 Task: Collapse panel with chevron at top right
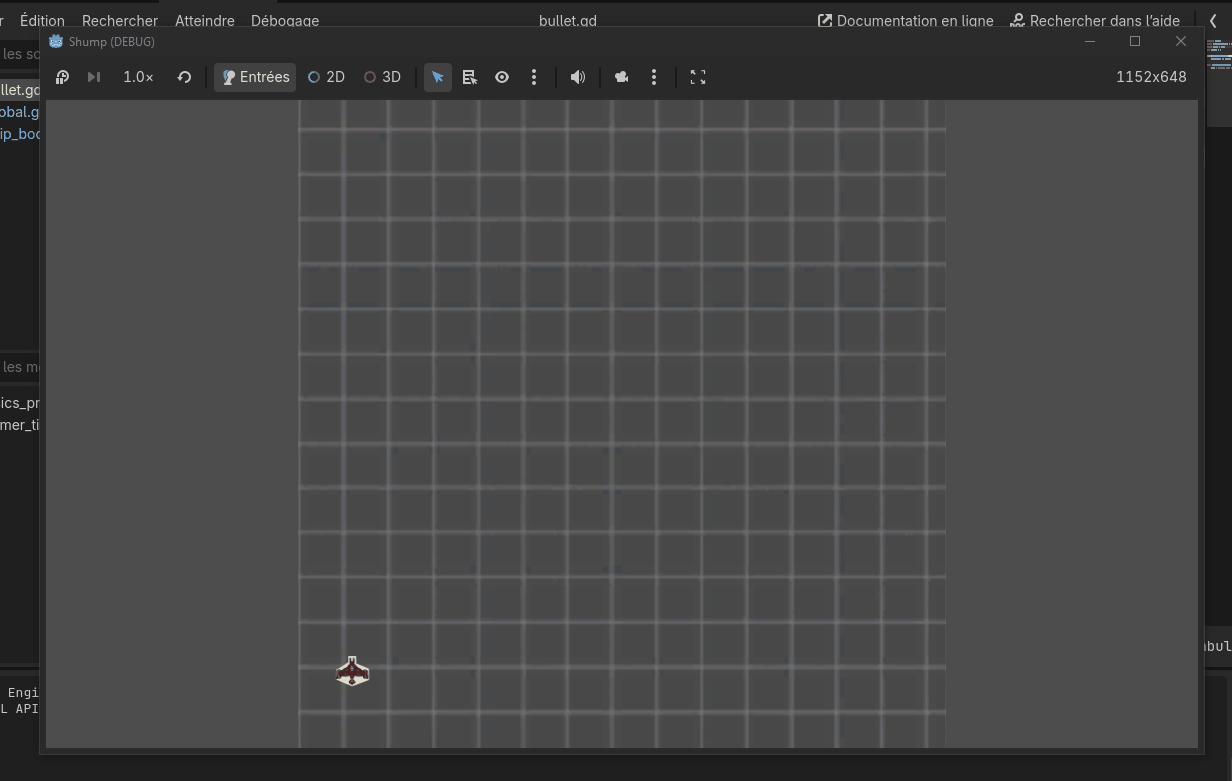1213,20
